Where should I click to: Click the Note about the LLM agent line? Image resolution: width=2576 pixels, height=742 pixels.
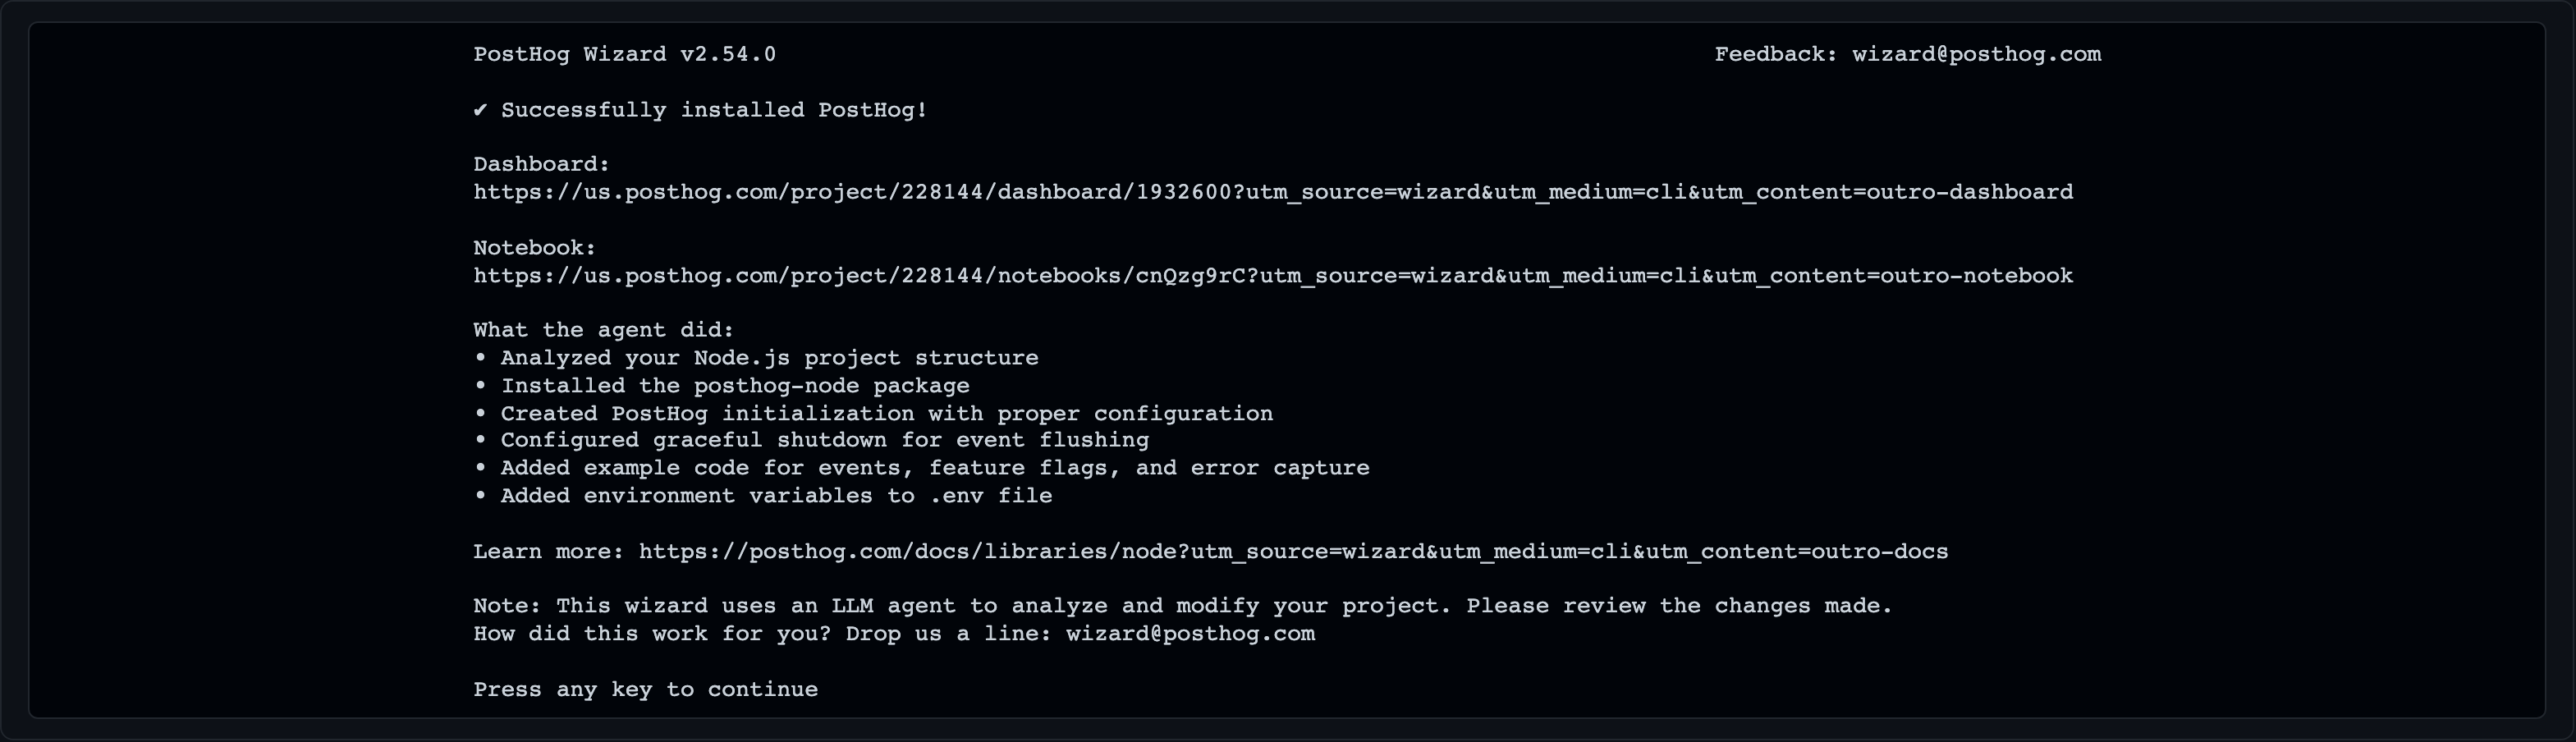click(x=1183, y=606)
